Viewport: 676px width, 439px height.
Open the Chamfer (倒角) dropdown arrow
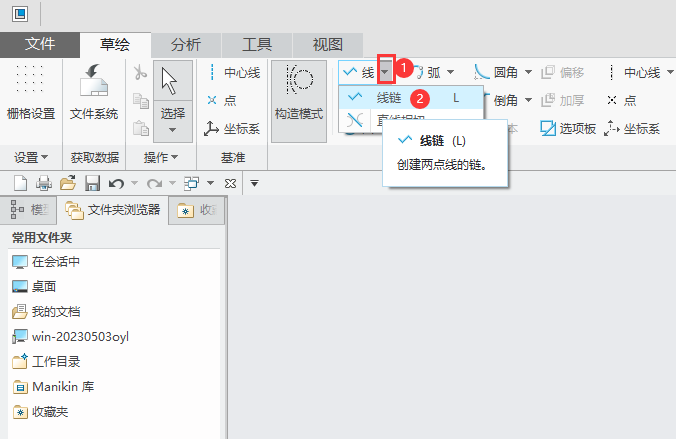[x=528, y=100]
